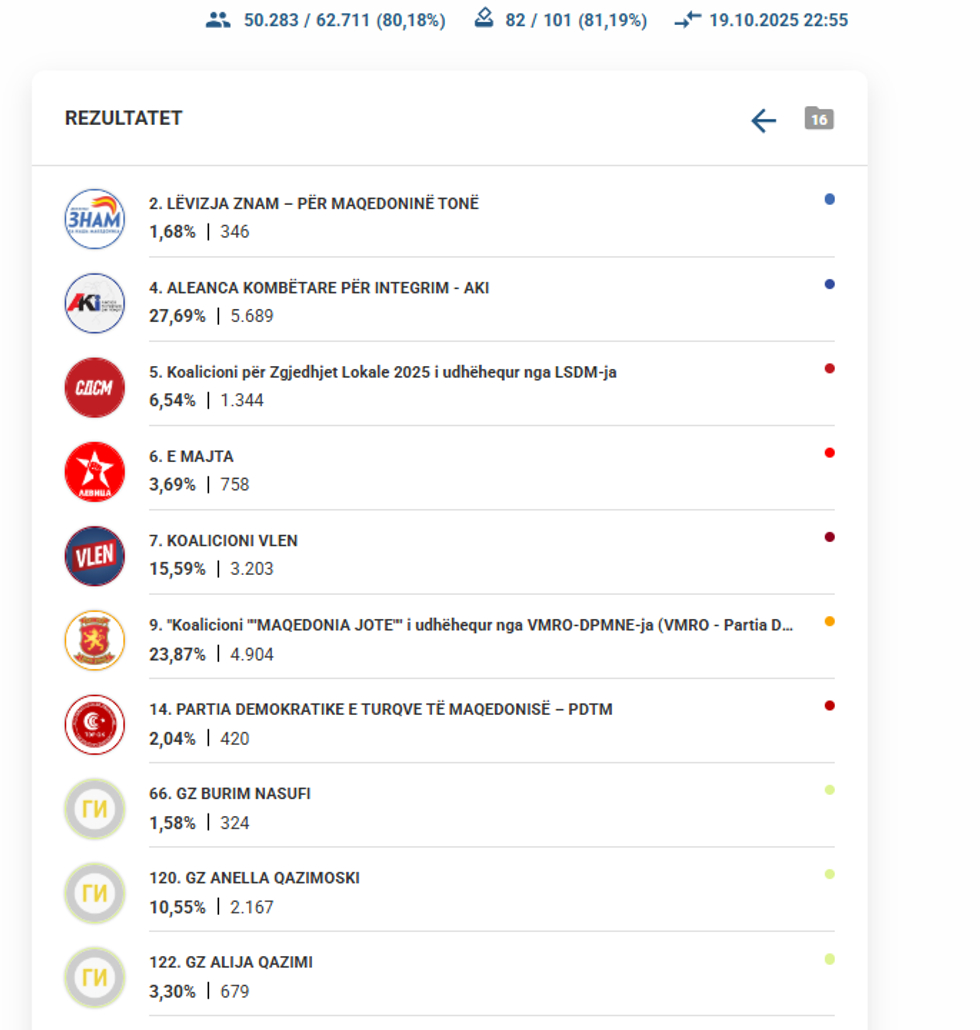Click the voters turnout people icon
The height and width of the screenshot is (1030, 980).
(218, 20)
